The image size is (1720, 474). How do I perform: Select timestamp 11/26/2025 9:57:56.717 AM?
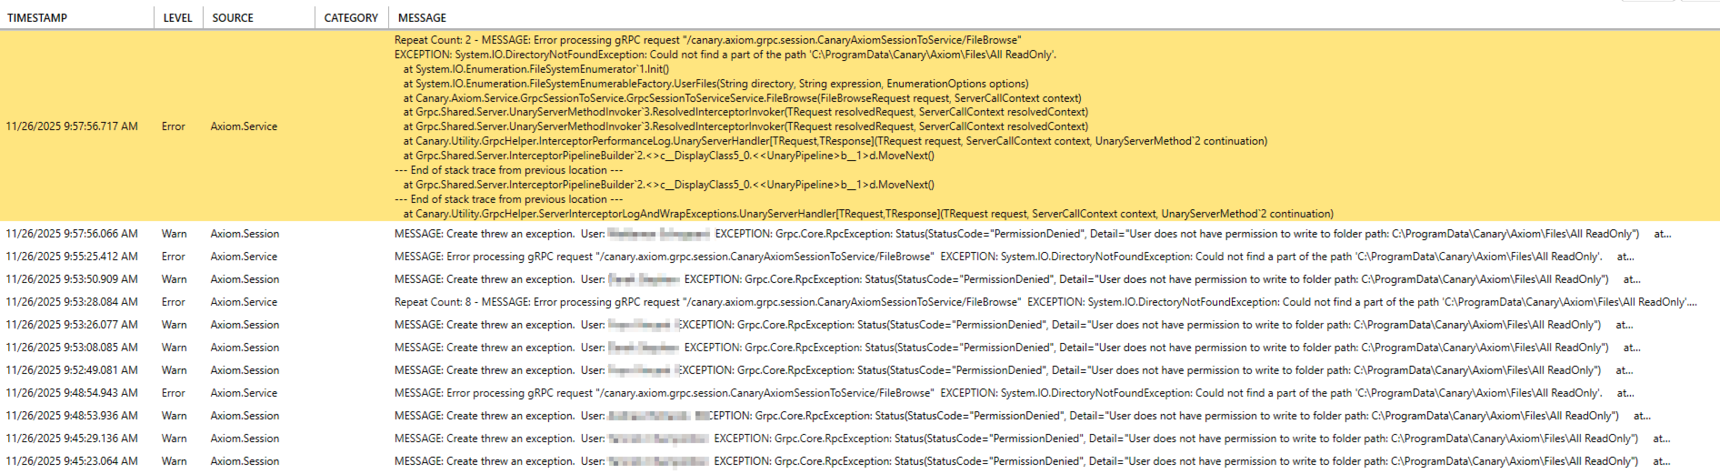click(72, 127)
